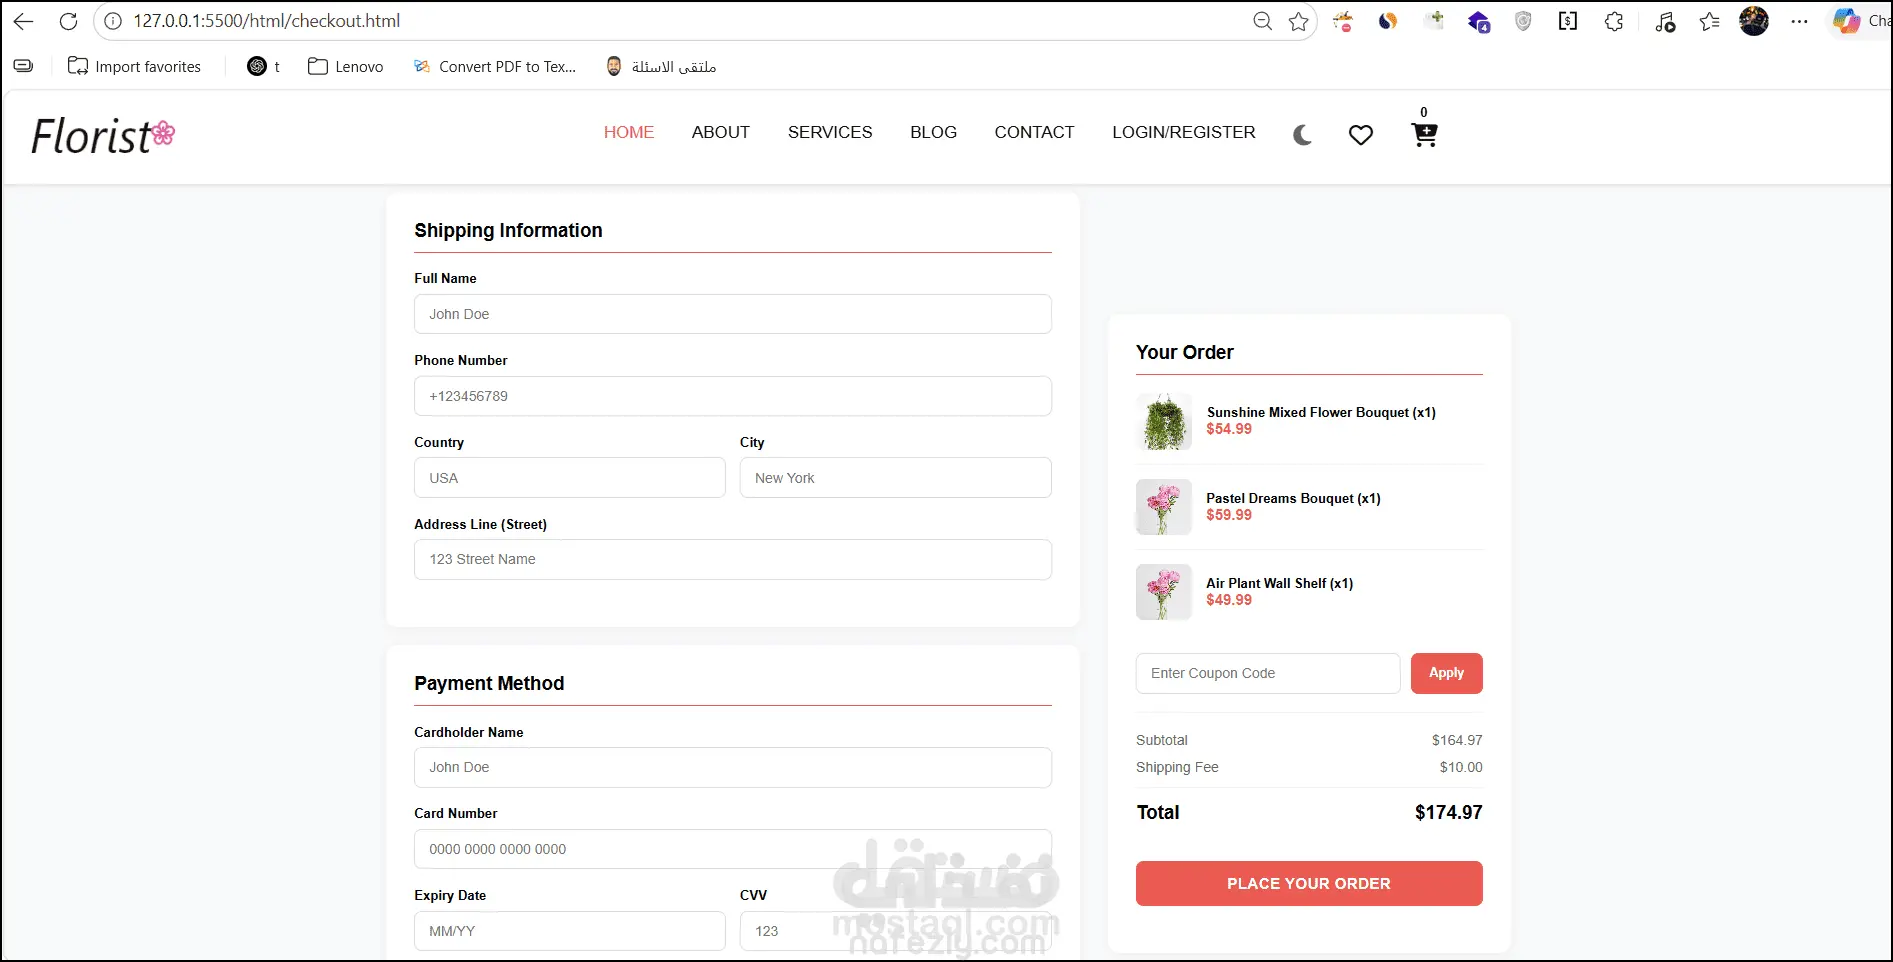Open the media control music note icon
The height and width of the screenshot is (962, 1893).
coord(1665,21)
